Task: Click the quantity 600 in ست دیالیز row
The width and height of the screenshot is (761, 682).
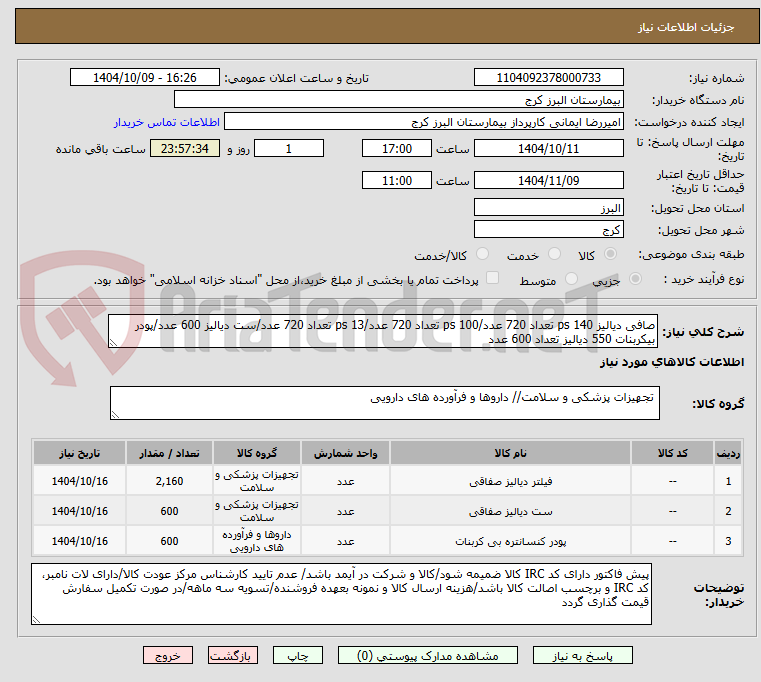Action: click(169, 511)
